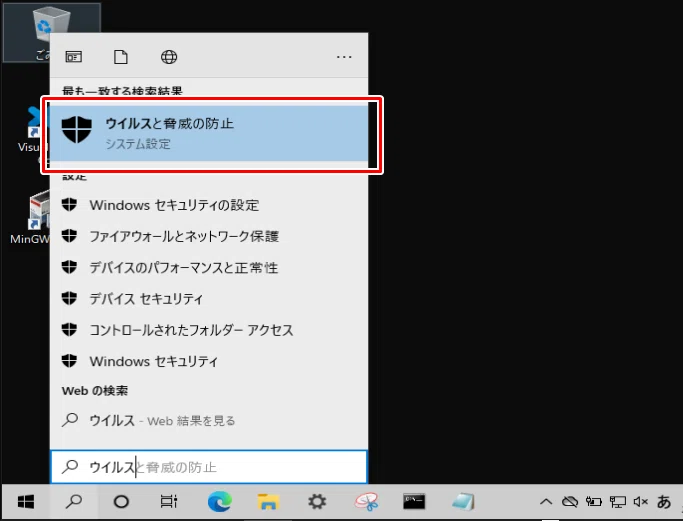This screenshot has width=683, height=521.
Task: Open Command Prompt from taskbar
Action: [414, 502]
